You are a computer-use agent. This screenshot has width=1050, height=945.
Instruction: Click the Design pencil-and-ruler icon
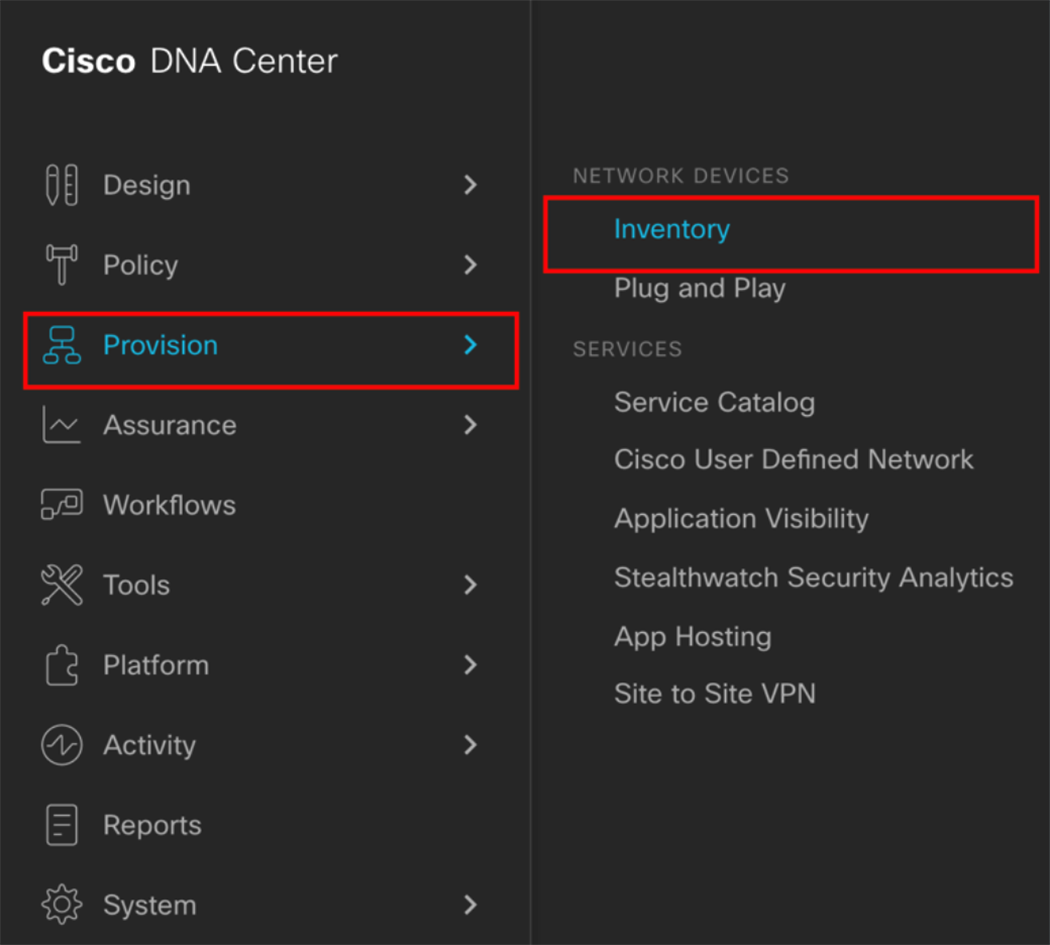point(62,185)
